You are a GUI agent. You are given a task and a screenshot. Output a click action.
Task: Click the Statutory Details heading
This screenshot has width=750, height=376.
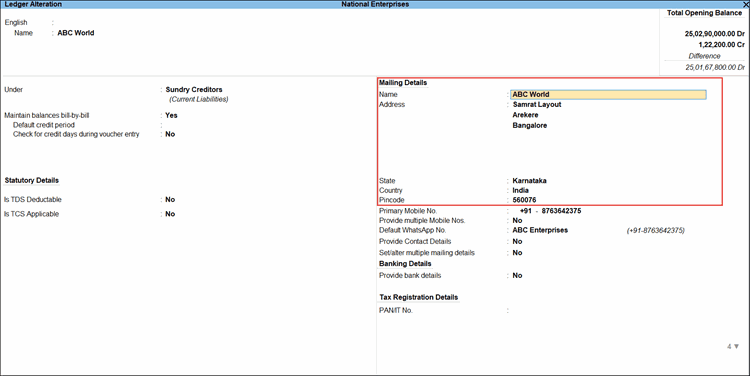[x=32, y=180]
